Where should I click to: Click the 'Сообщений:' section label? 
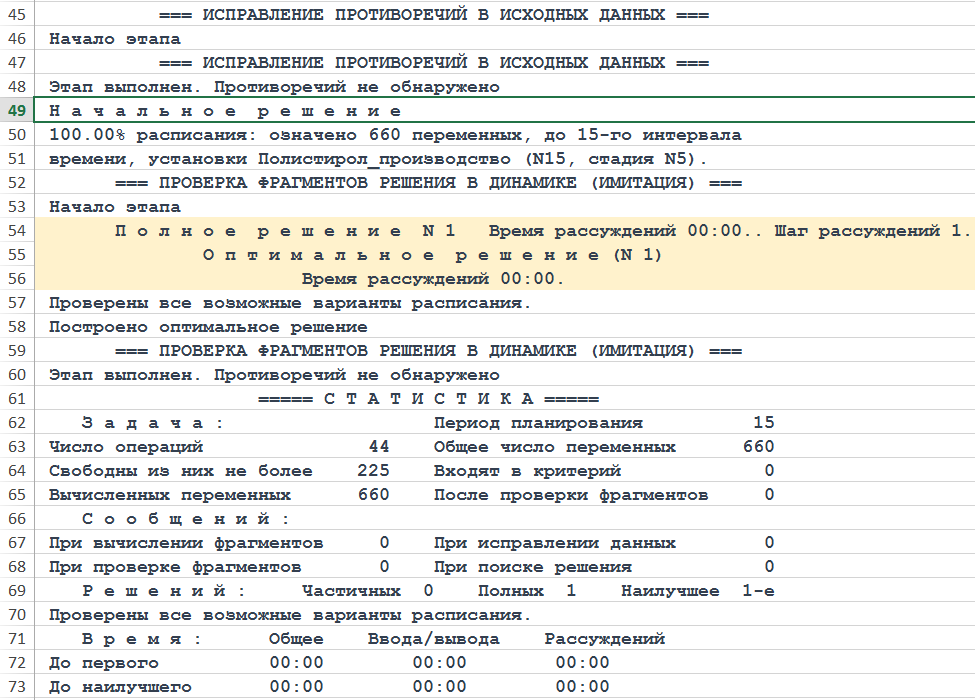(185, 519)
